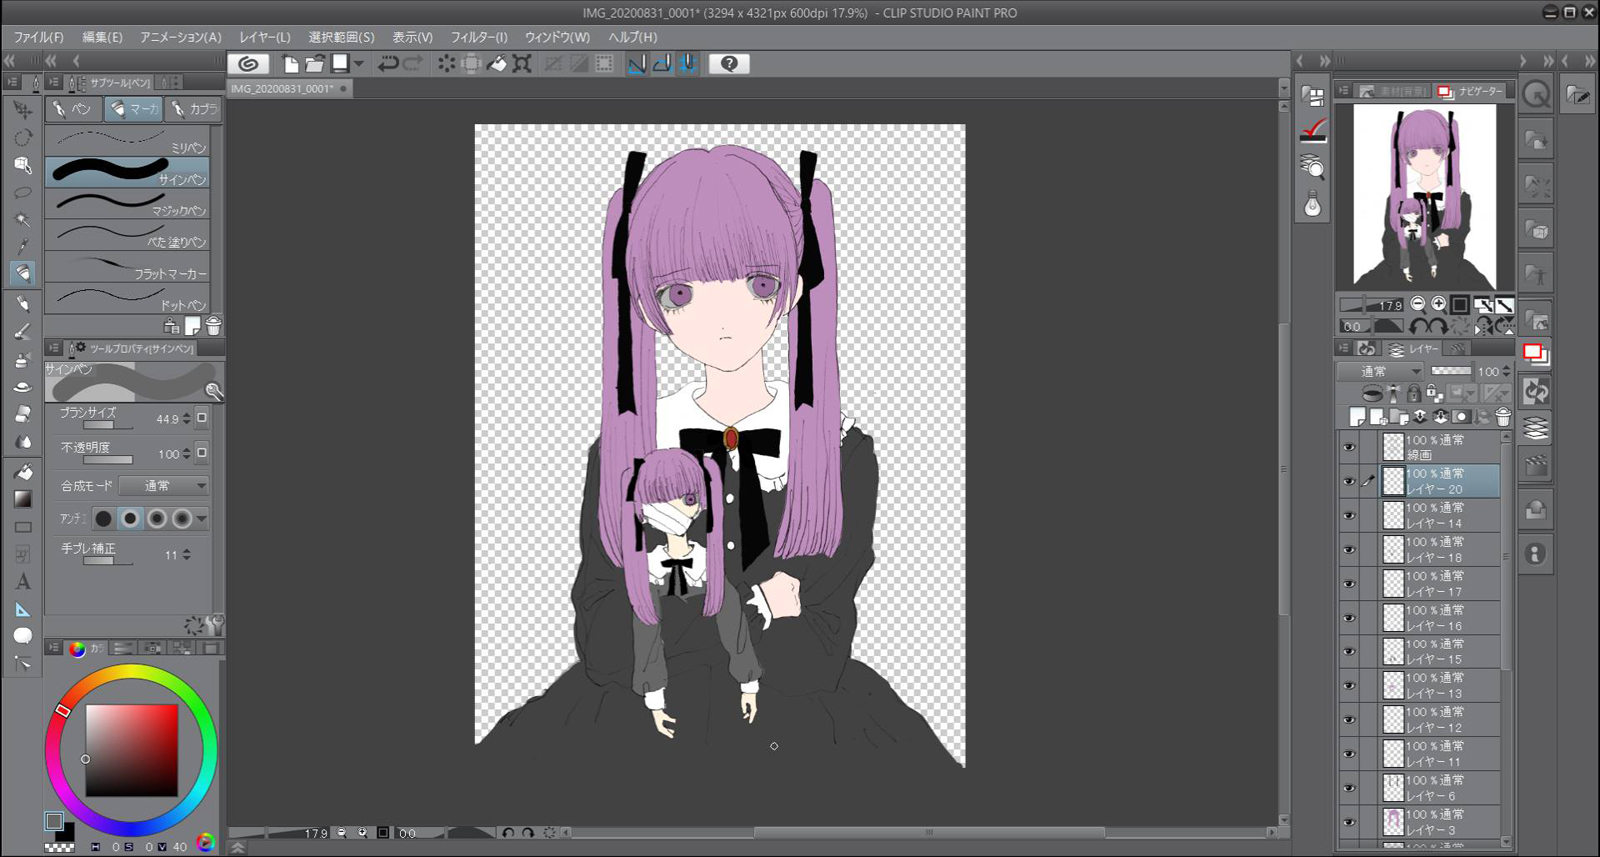The height and width of the screenshot is (857, 1600).
Task: Click the Text tool 'A' icon
Action: click(23, 582)
